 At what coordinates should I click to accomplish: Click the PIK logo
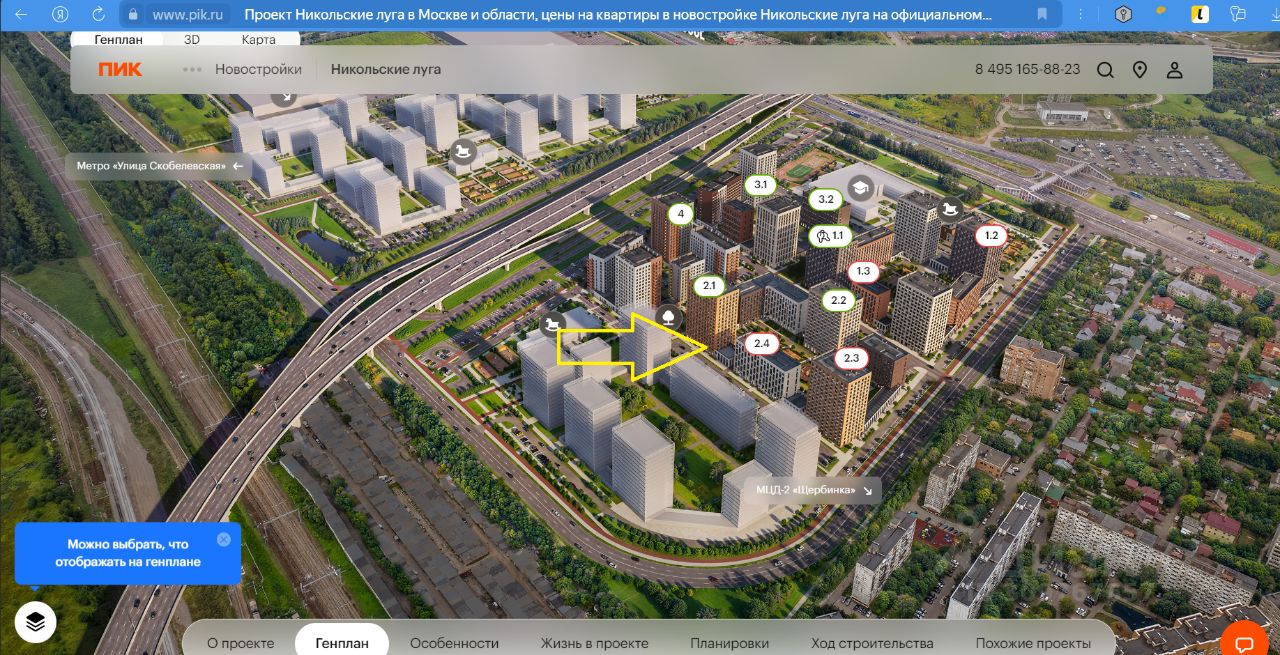120,69
